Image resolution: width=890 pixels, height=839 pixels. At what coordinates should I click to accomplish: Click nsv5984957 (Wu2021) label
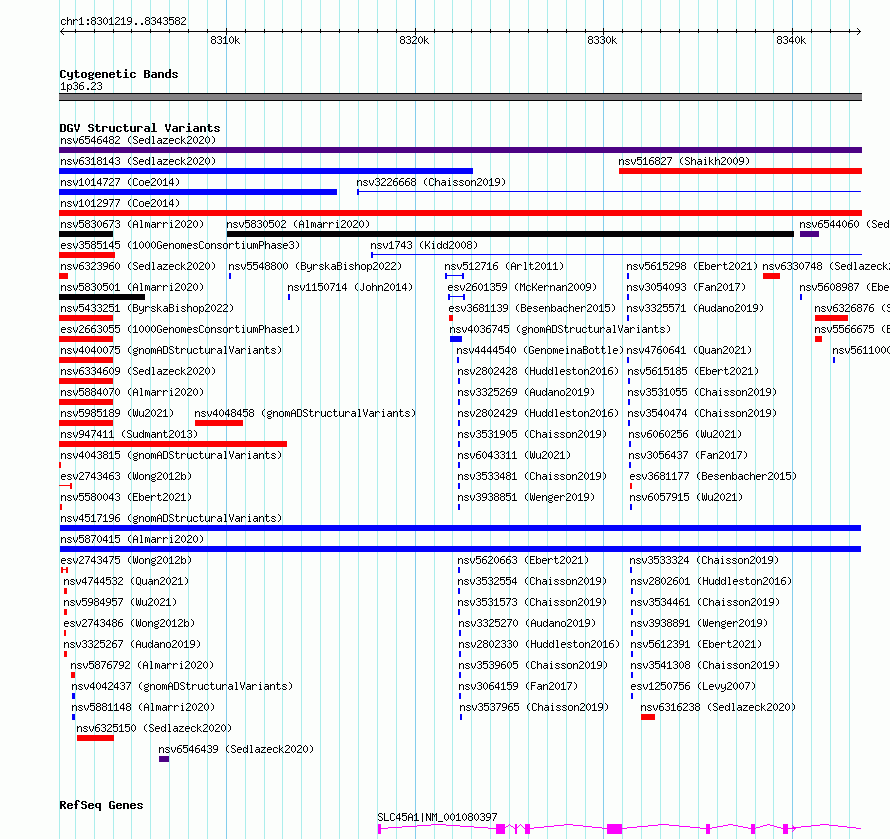[x=120, y=602]
